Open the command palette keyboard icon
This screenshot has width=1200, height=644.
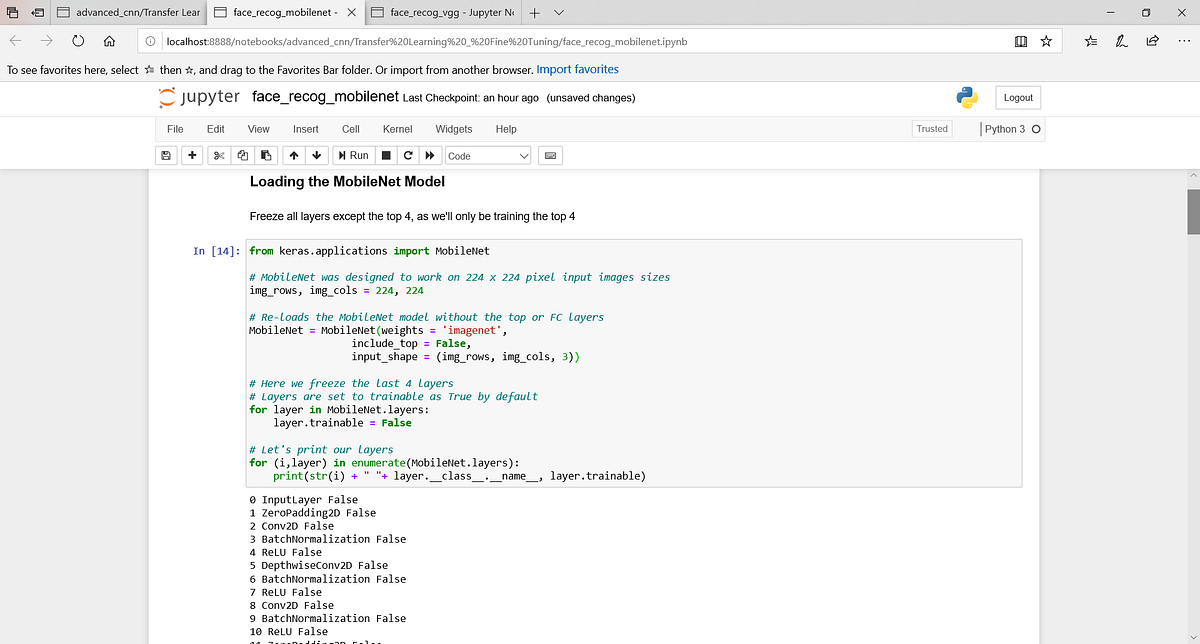[551, 156]
